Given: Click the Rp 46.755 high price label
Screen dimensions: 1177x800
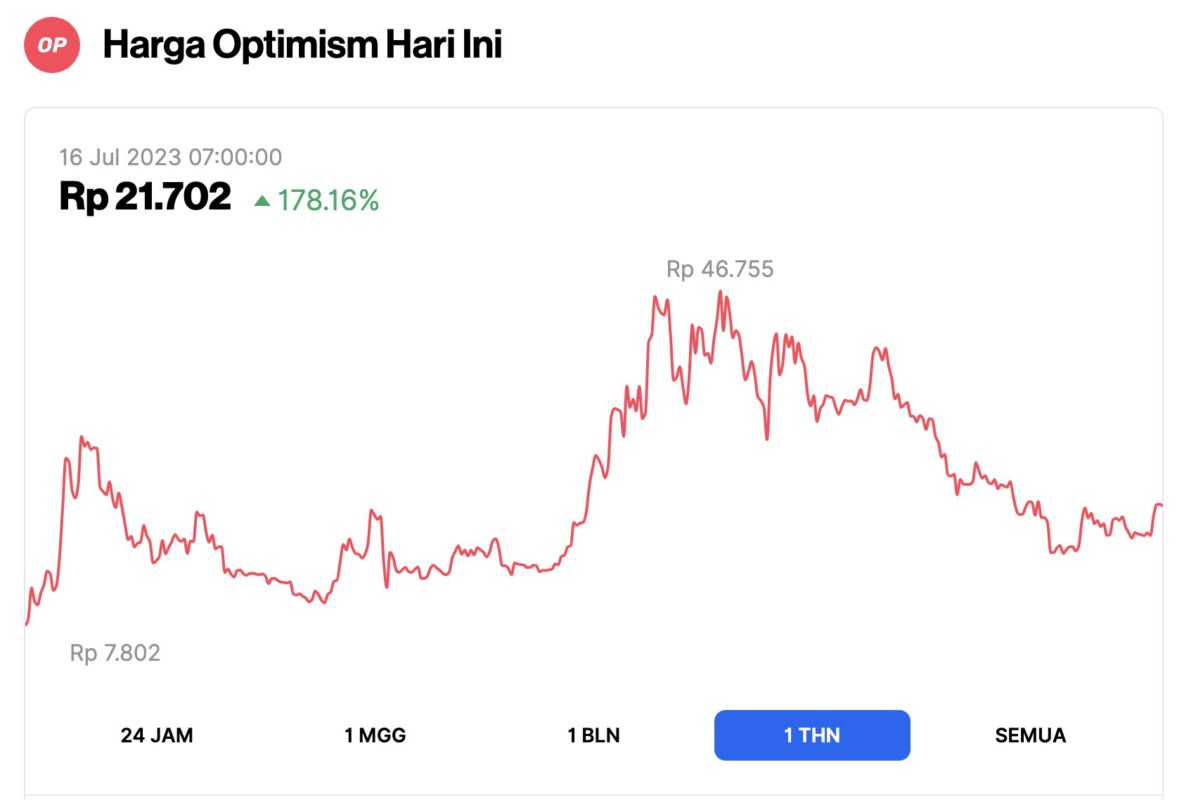Looking at the screenshot, I should [720, 269].
